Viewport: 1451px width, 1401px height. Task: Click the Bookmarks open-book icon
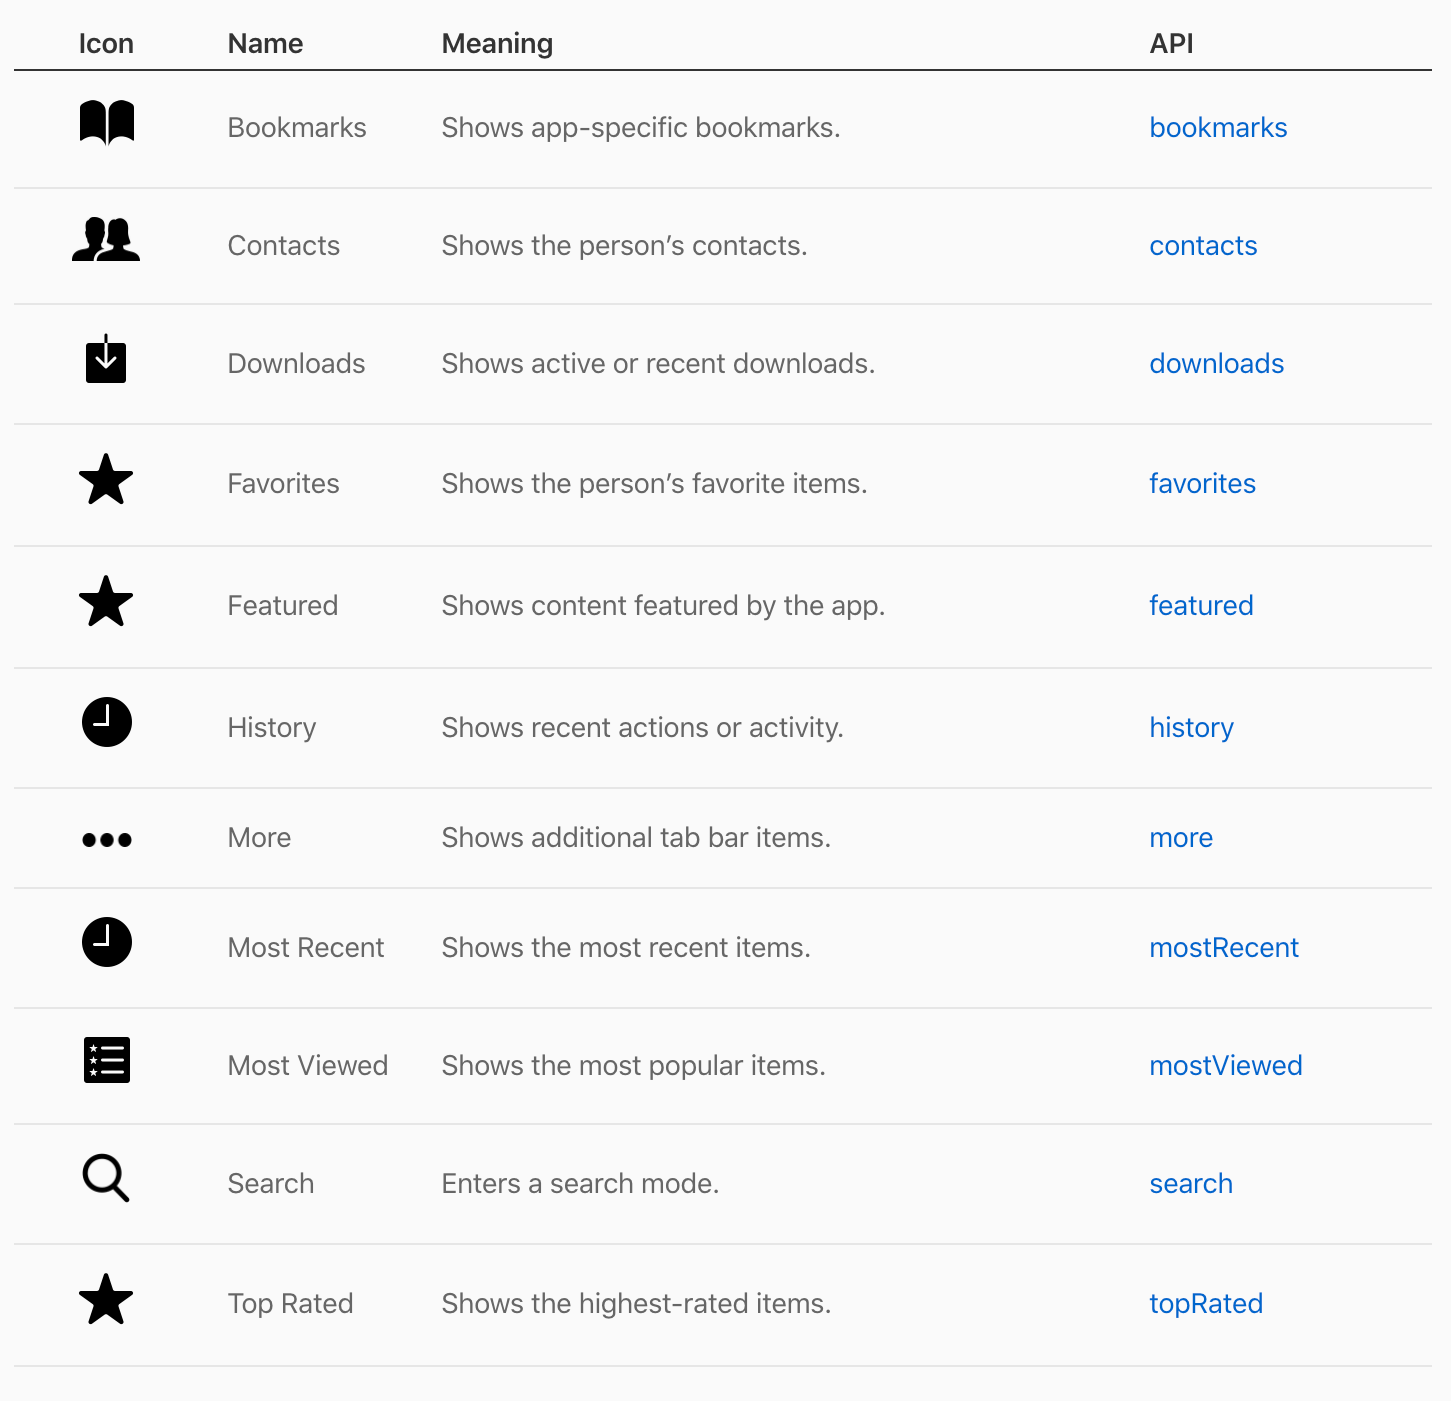107,123
